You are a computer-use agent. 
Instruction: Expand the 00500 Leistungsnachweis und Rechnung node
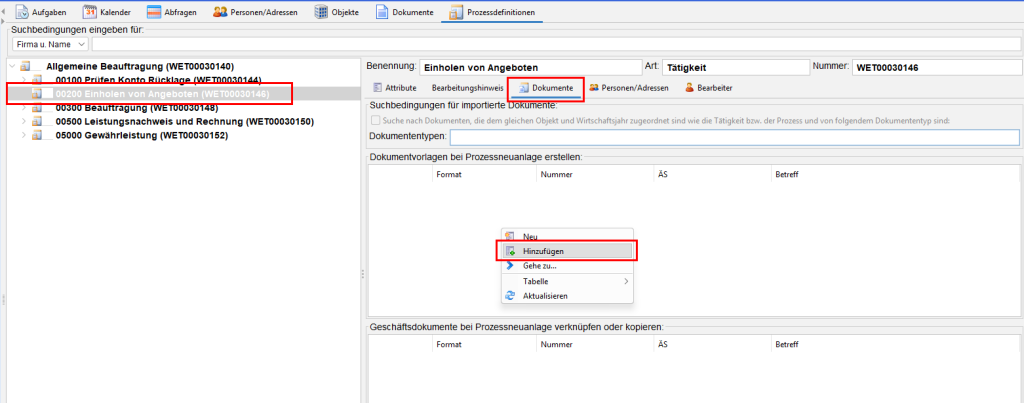23,122
